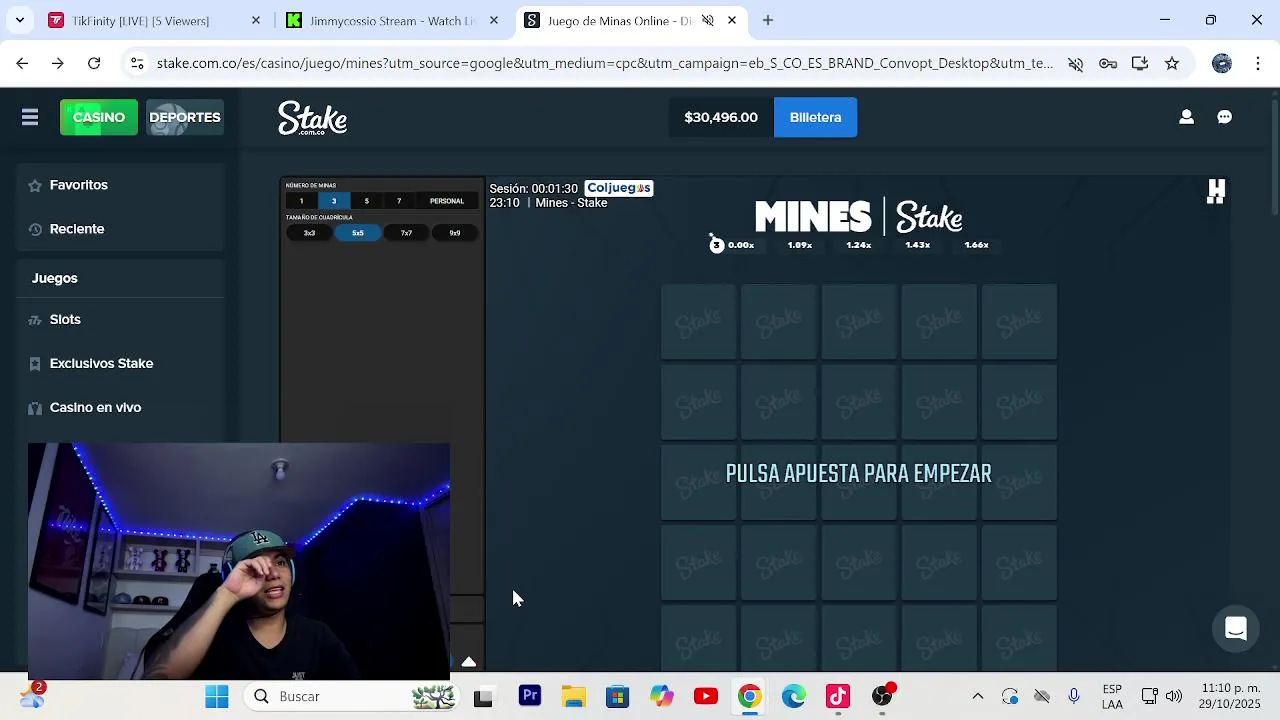Open the Chrome profile avatar
The width and height of the screenshot is (1280, 720).
coord(1222,63)
